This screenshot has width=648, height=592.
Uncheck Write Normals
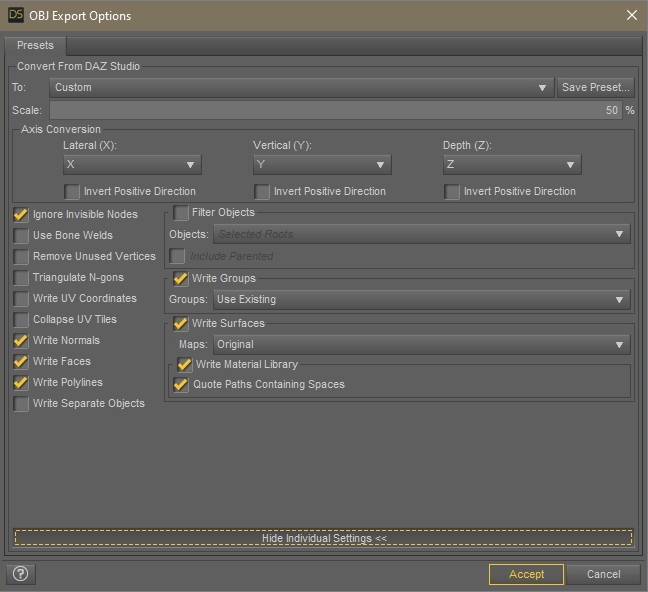tap(21, 341)
